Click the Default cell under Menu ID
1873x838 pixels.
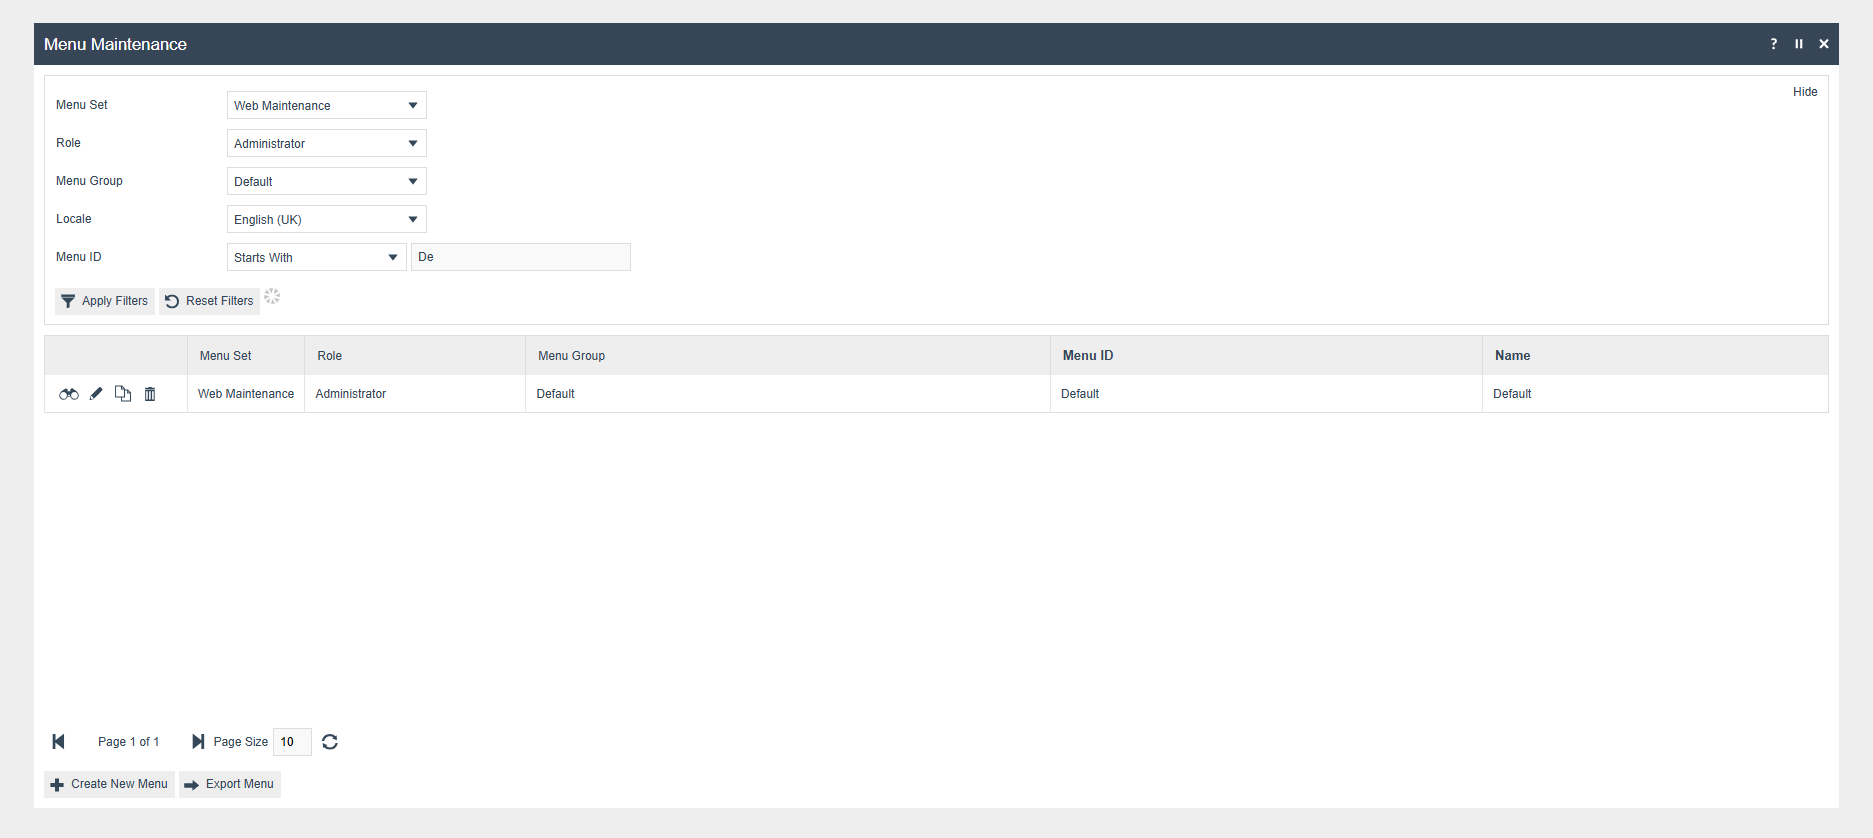(1266, 394)
